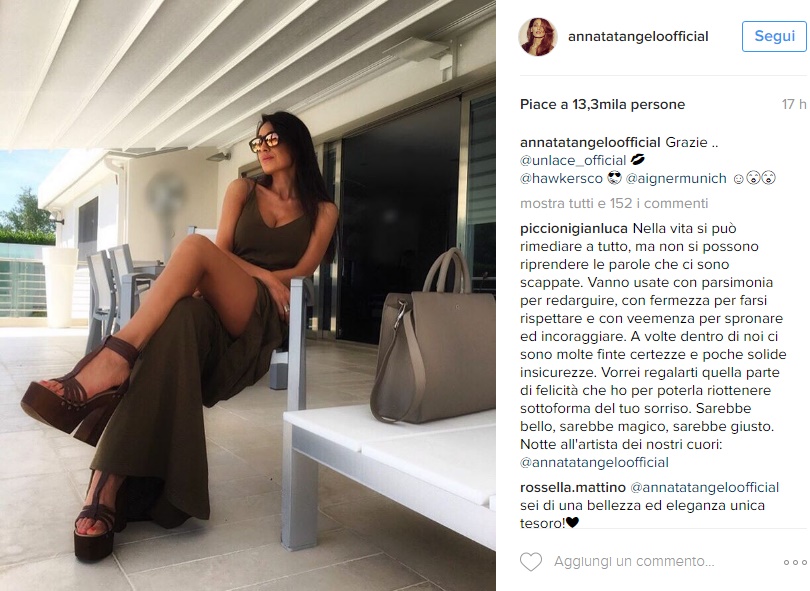
Task: Open @annatatangeloofficial mention in rossella.mattino comment
Action: [705, 487]
